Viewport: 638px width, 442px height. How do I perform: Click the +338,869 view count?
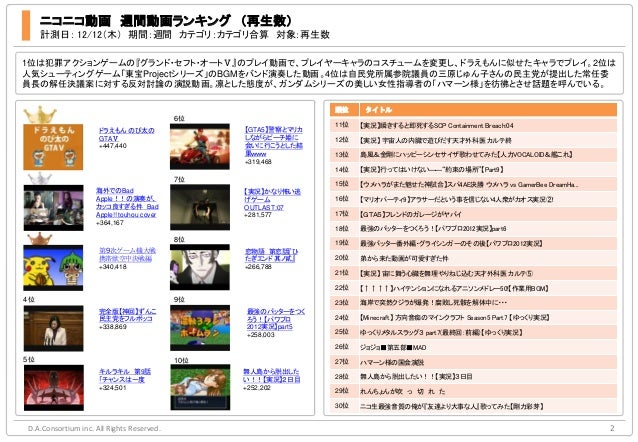click(113, 327)
